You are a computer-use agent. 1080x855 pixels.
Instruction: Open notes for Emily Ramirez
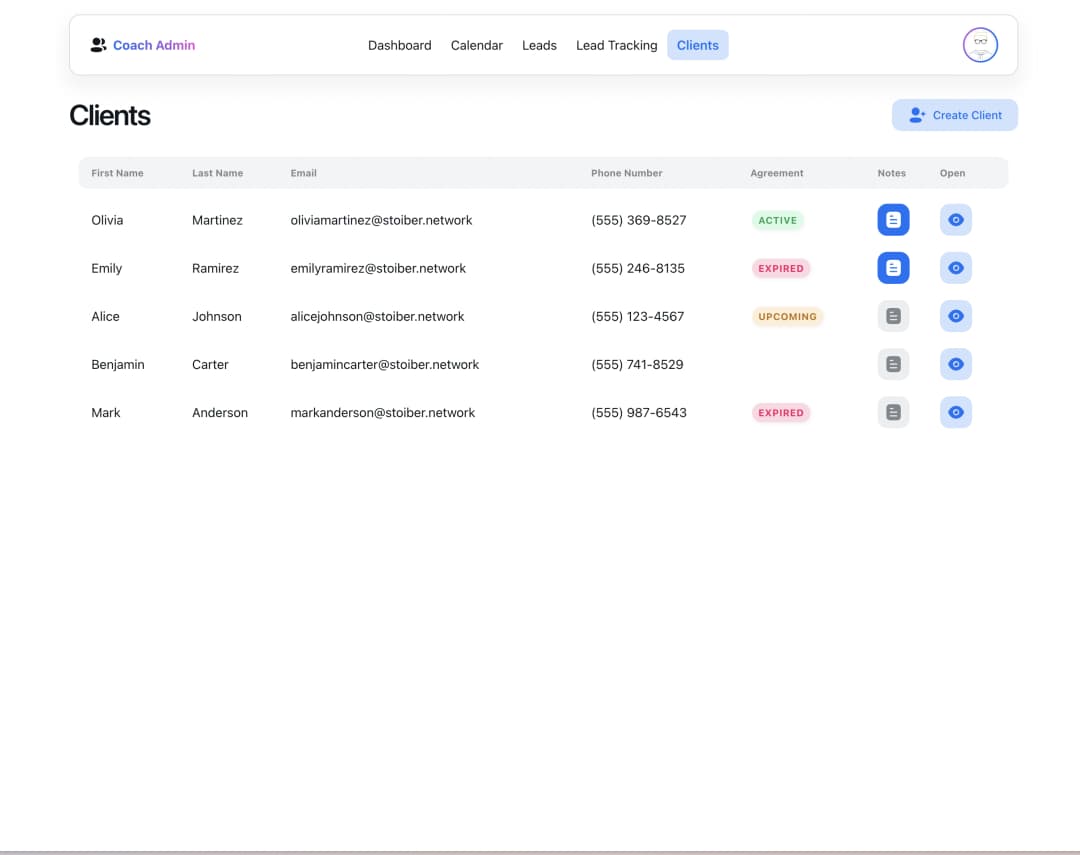click(893, 268)
